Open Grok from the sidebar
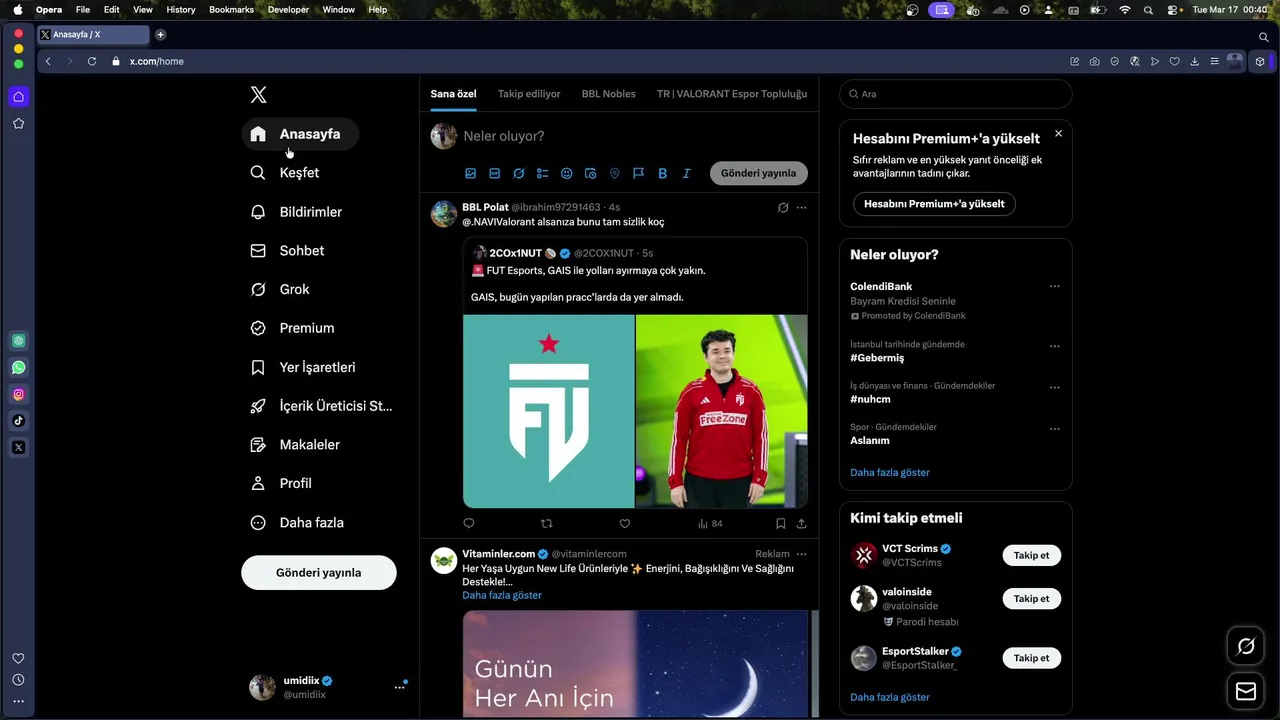 pos(280,289)
